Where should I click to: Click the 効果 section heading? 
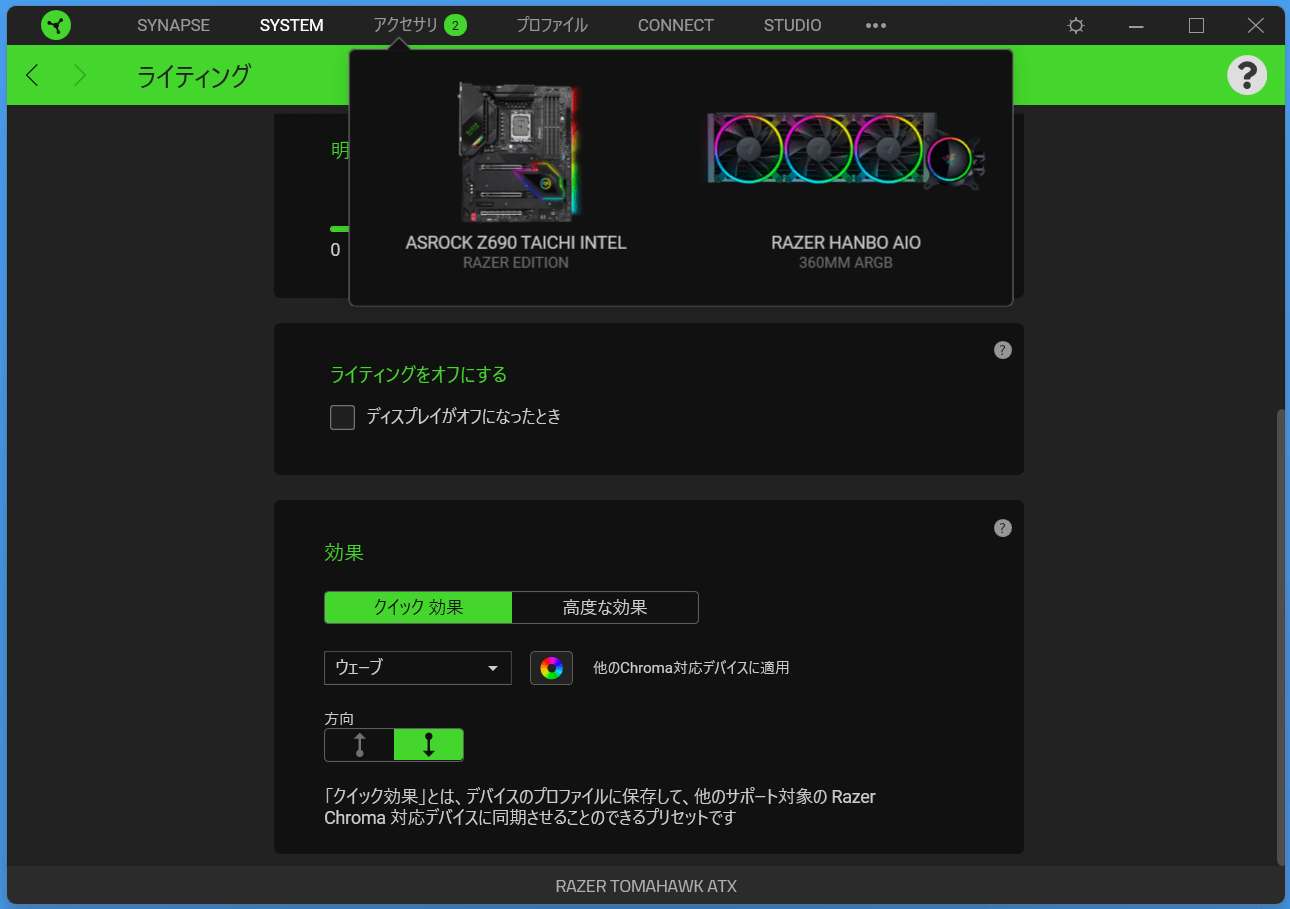[344, 552]
